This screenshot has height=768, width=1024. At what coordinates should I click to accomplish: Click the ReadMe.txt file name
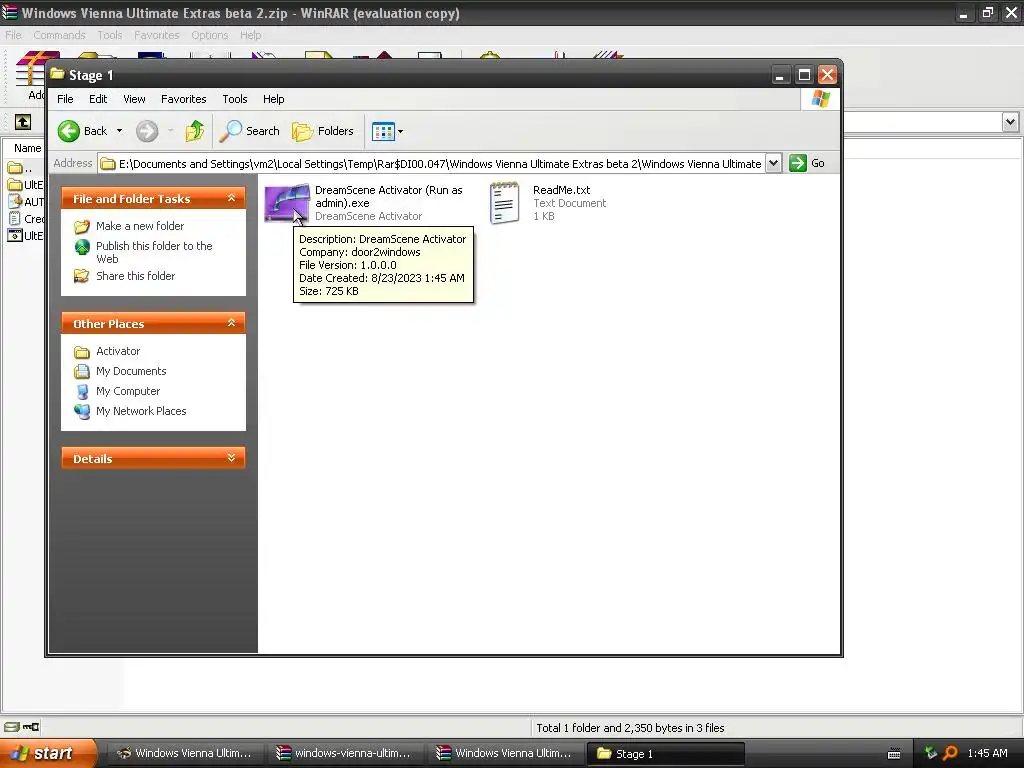pyautogui.click(x=562, y=190)
